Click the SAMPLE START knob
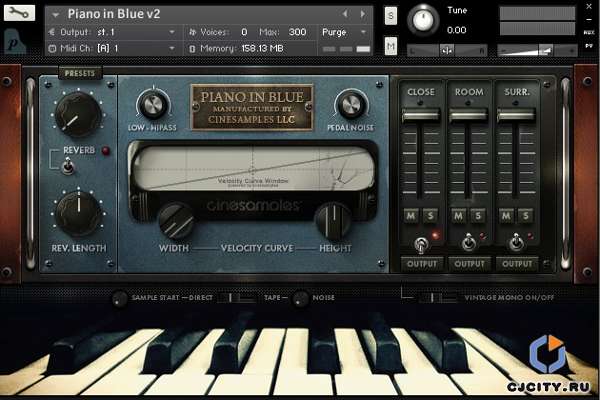 (x=119, y=298)
